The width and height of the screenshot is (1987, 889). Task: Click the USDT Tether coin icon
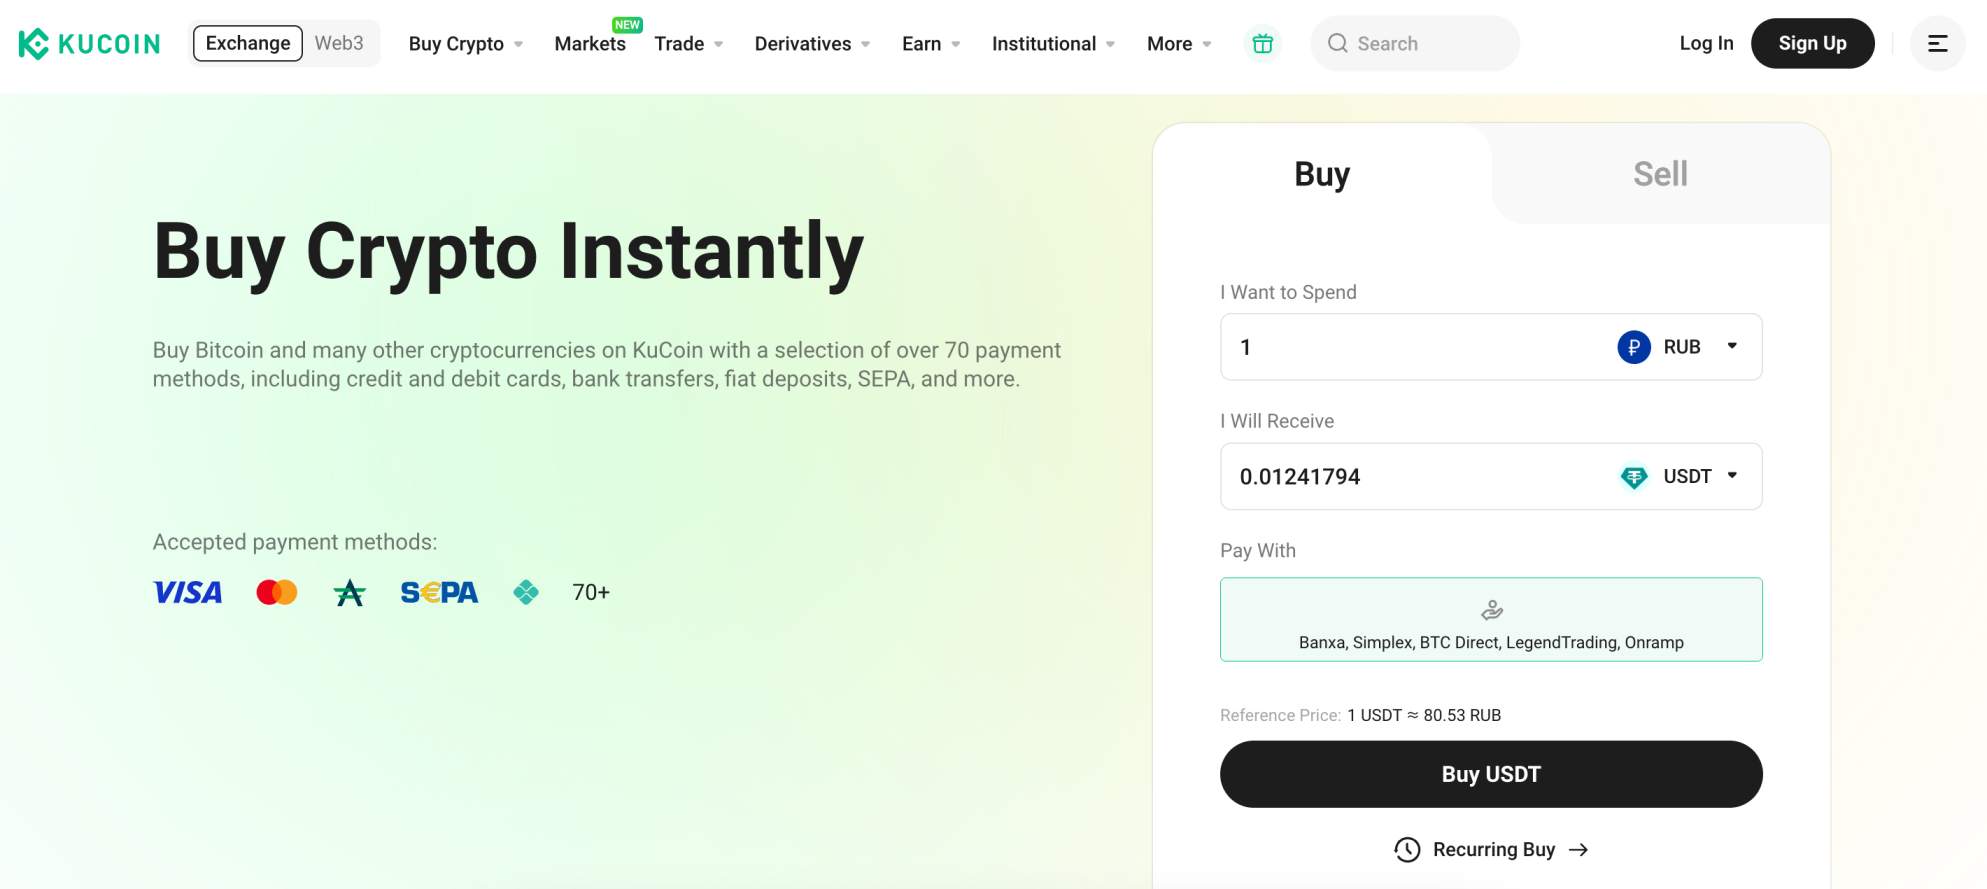tap(1633, 477)
